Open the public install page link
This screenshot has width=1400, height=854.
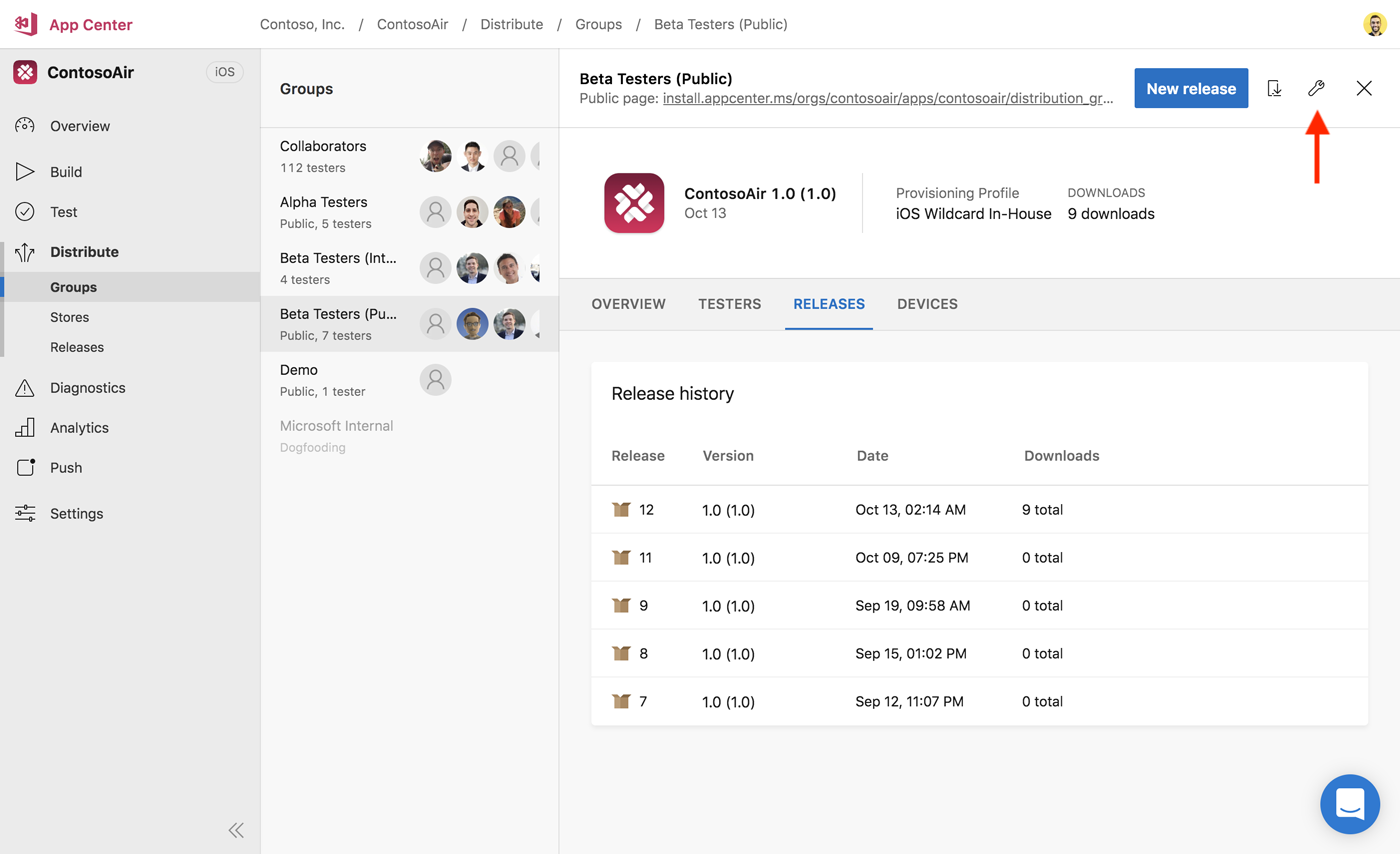(x=887, y=98)
